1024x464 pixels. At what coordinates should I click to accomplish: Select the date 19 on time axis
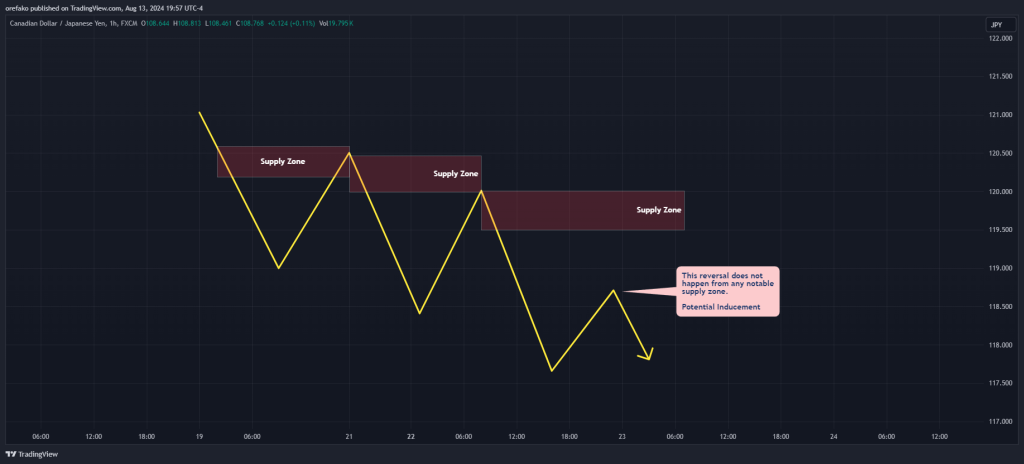[x=199, y=436]
